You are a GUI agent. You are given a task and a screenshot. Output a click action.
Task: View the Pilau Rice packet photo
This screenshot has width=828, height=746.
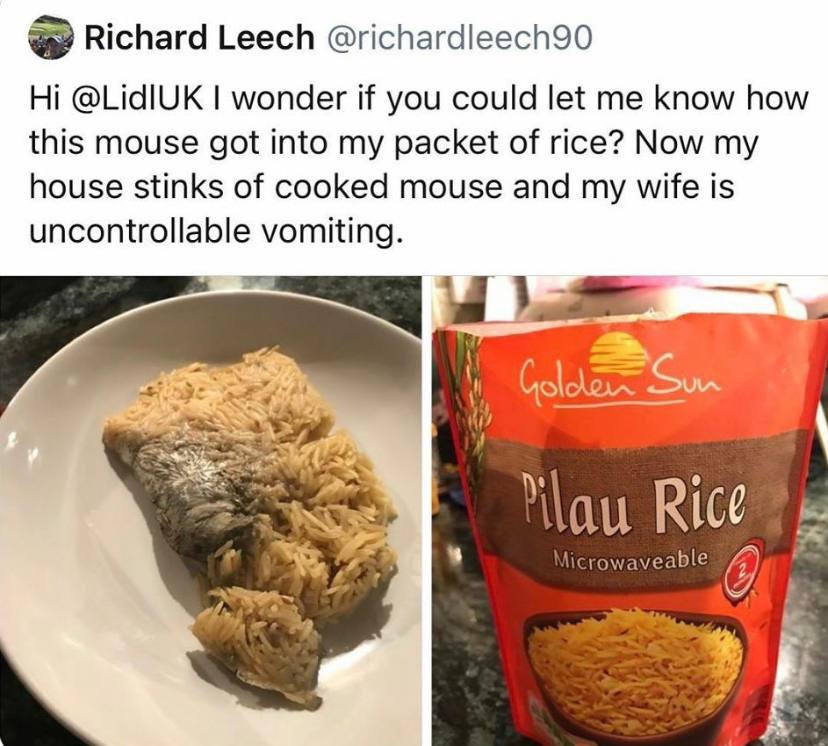[x=630, y=511]
